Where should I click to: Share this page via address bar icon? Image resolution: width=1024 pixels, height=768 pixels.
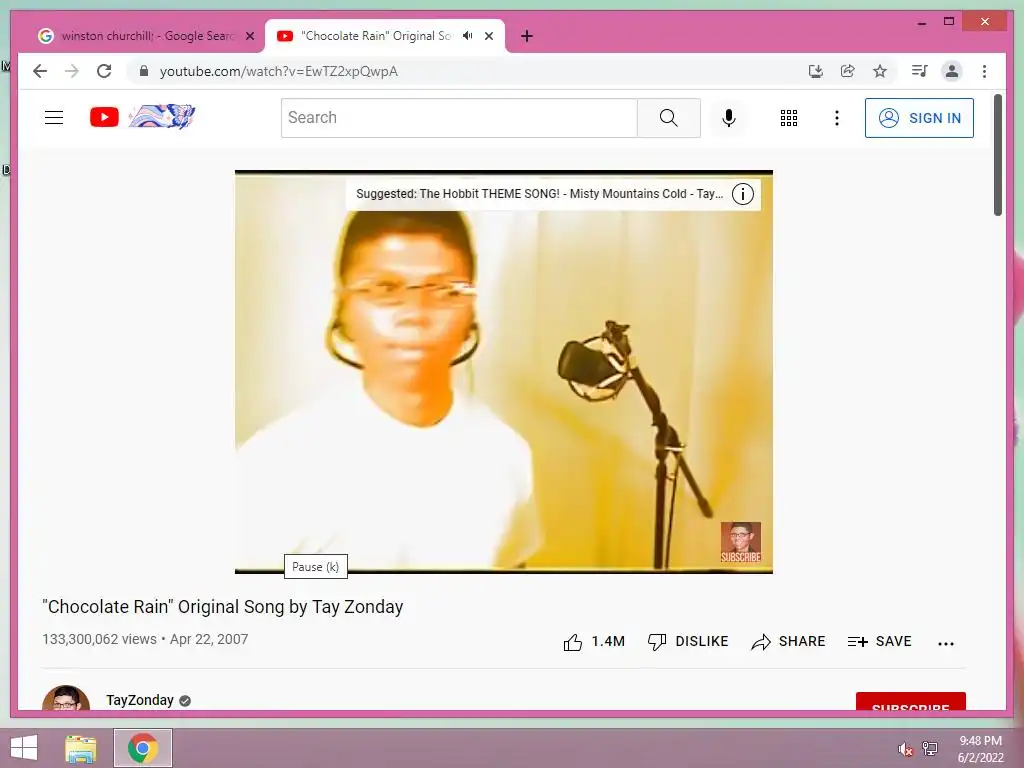(x=848, y=71)
